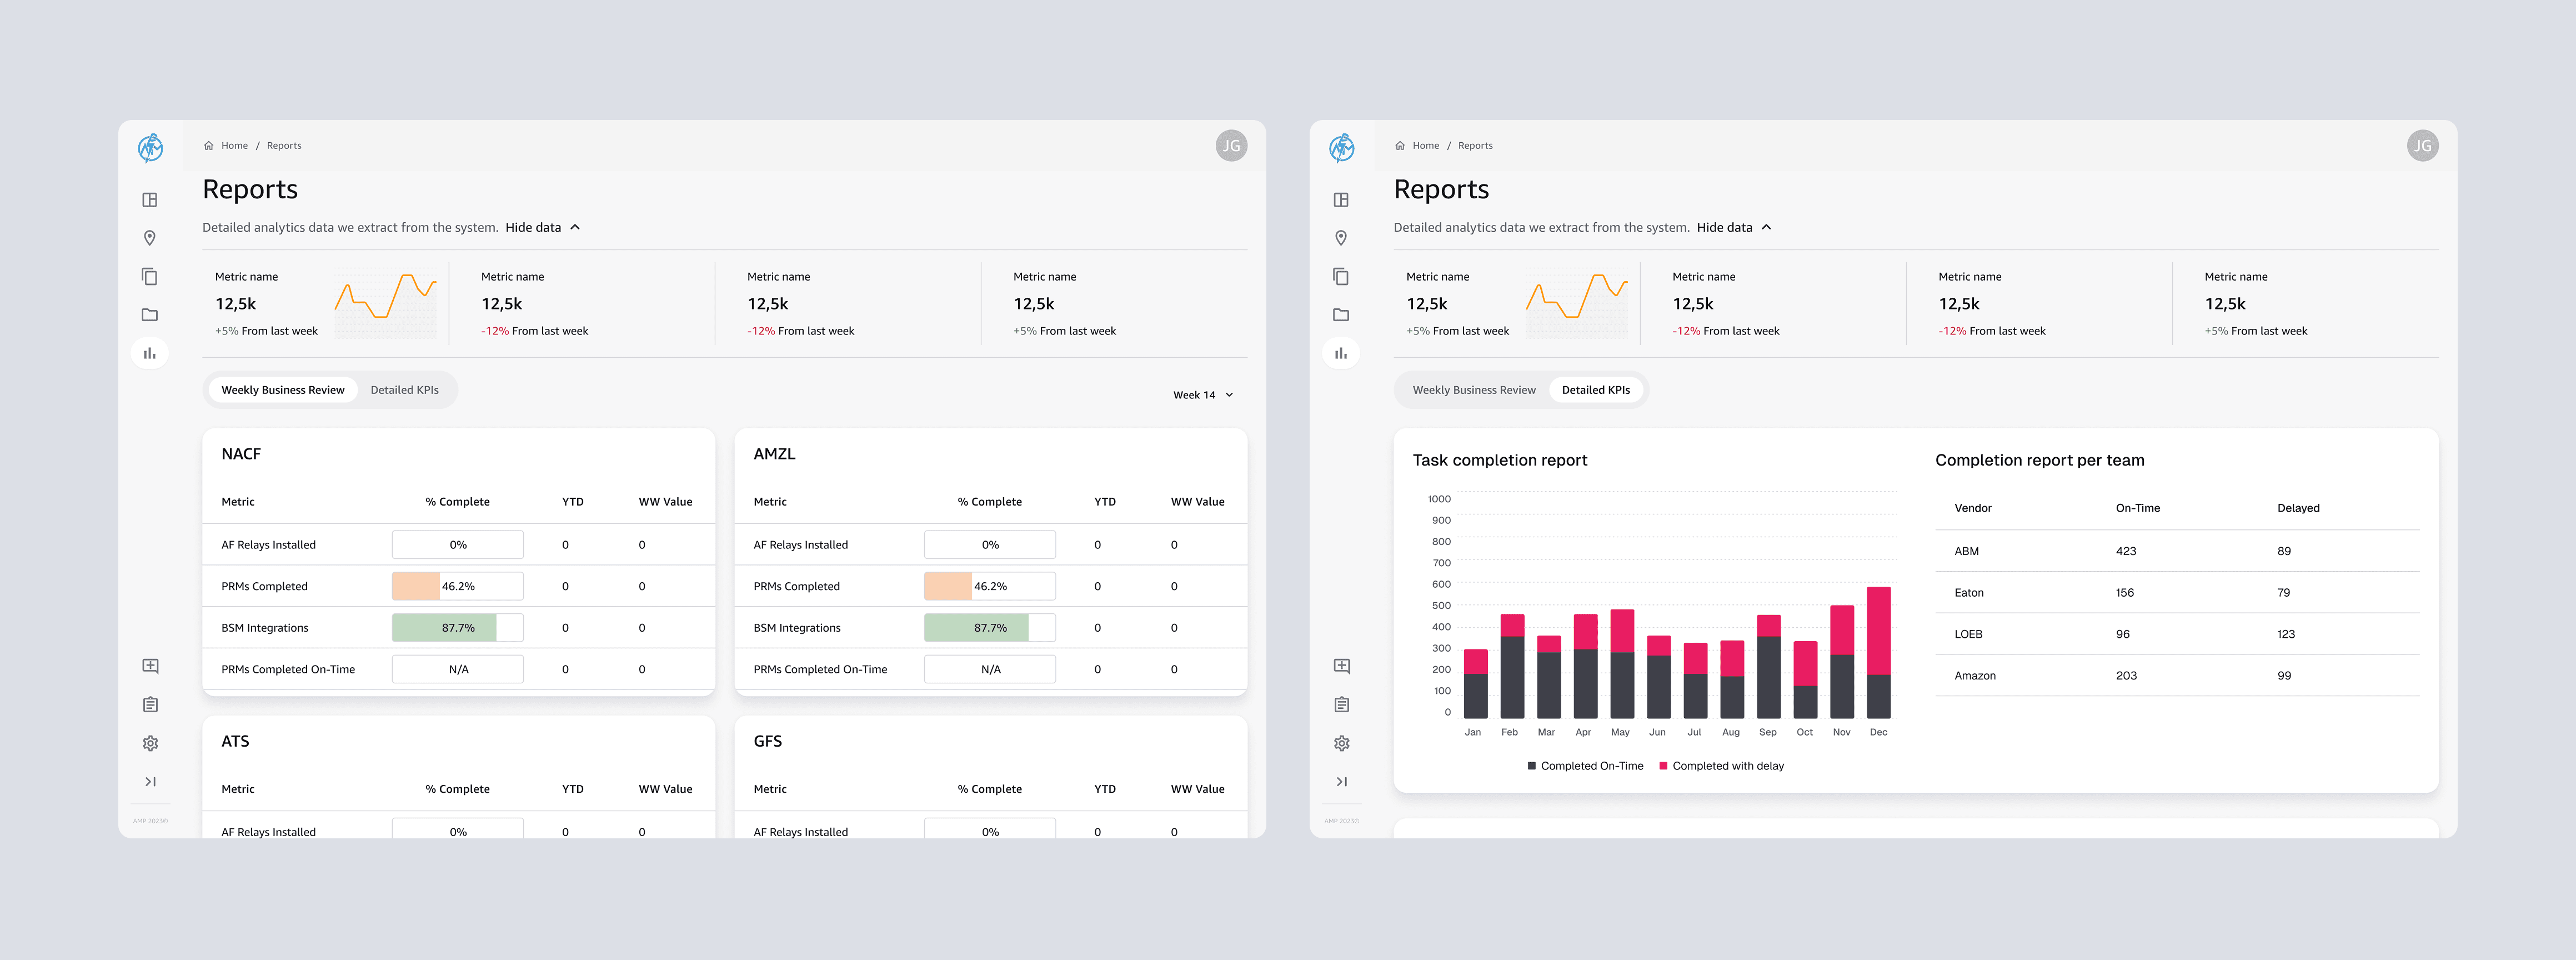Click the dashboard layout icon in left screen's sidebar

[150, 200]
